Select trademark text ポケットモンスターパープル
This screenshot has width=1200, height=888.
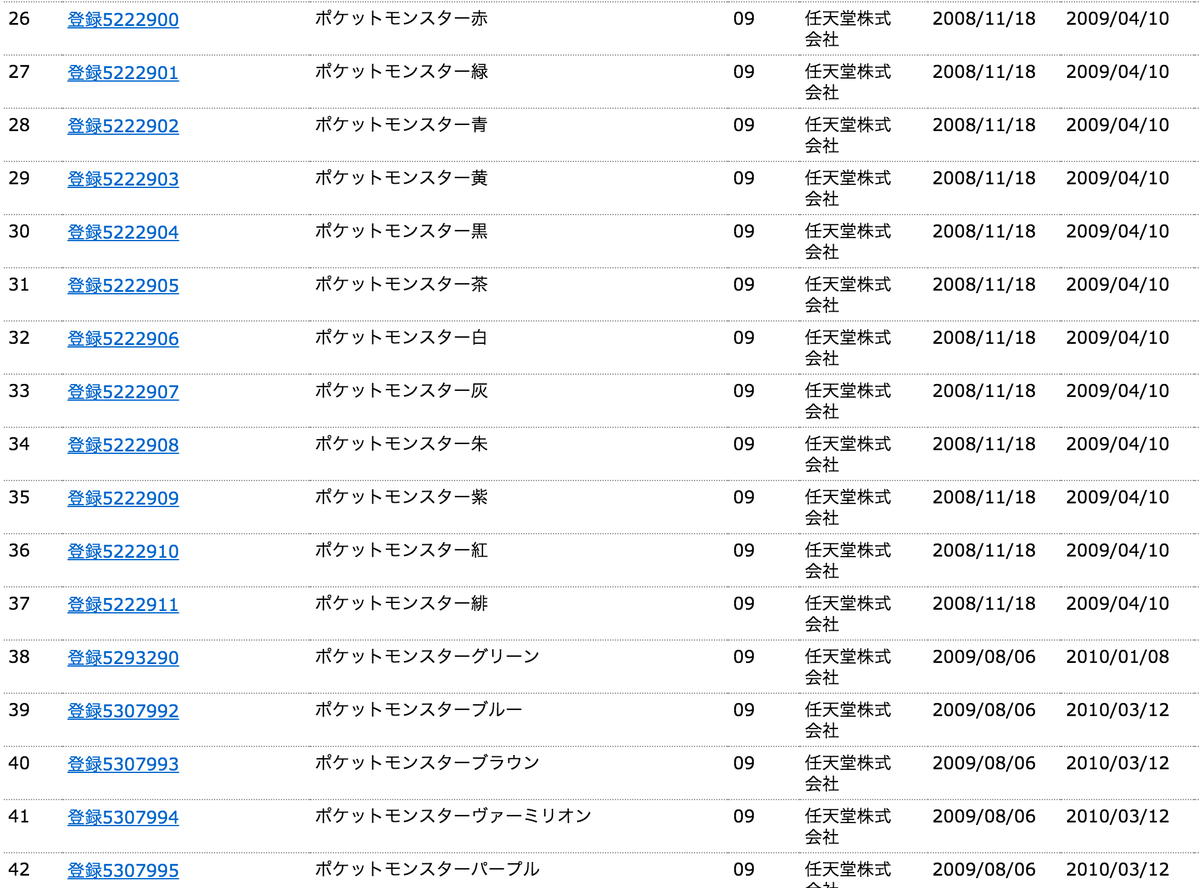427,869
